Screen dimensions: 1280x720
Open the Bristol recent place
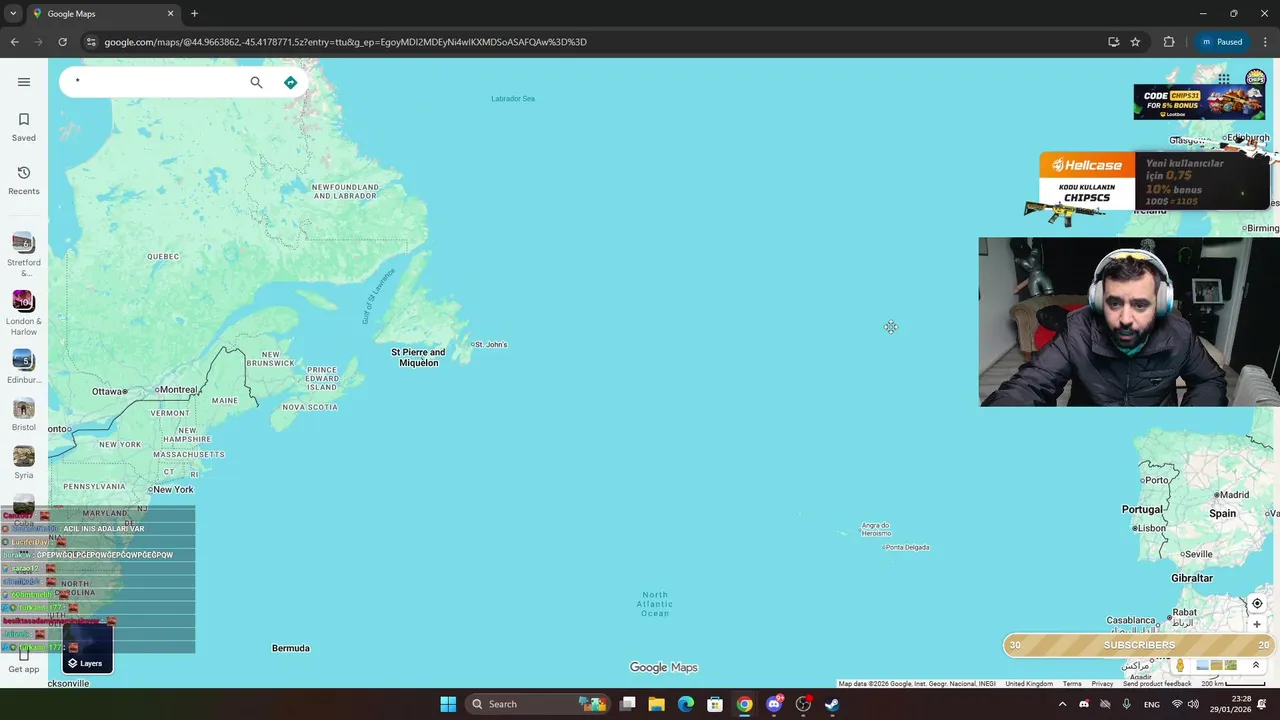point(24,414)
